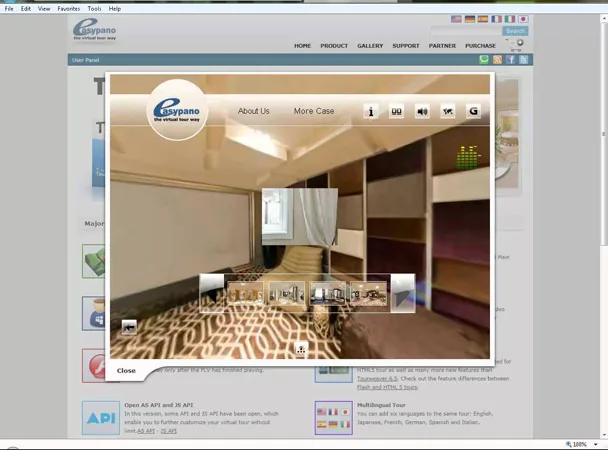Open the info icon in tour toolbar
The height and width of the screenshot is (450, 608).
point(371,112)
